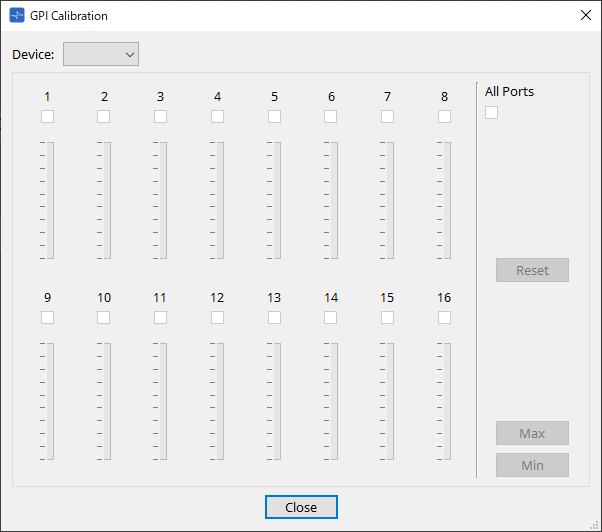Click the port 9 level meter
Image resolution: width=602 pixels, height=532 pixels.
47,401
